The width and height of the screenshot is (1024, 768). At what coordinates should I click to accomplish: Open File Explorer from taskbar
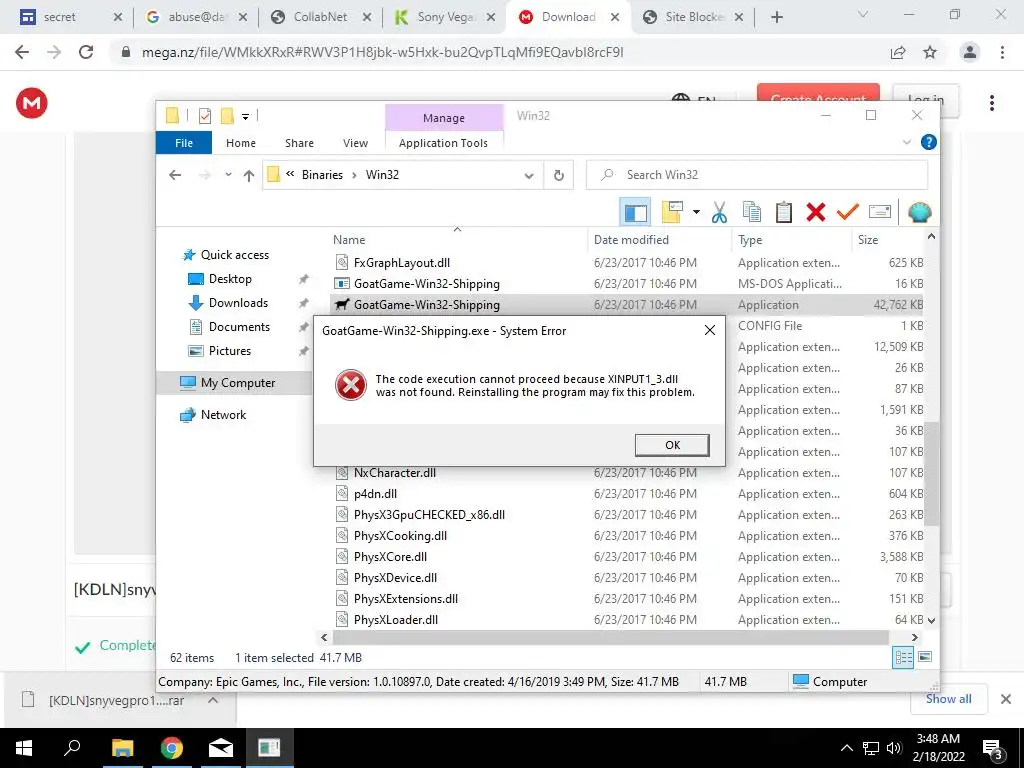(122, 748)
